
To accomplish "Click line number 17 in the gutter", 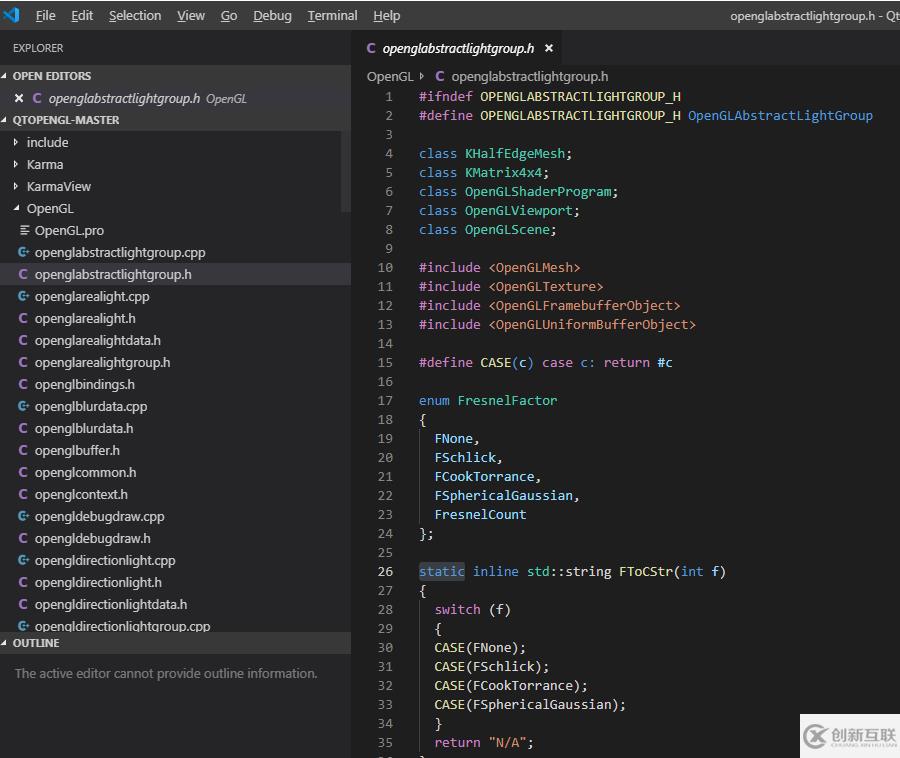I will click(385, 400).
